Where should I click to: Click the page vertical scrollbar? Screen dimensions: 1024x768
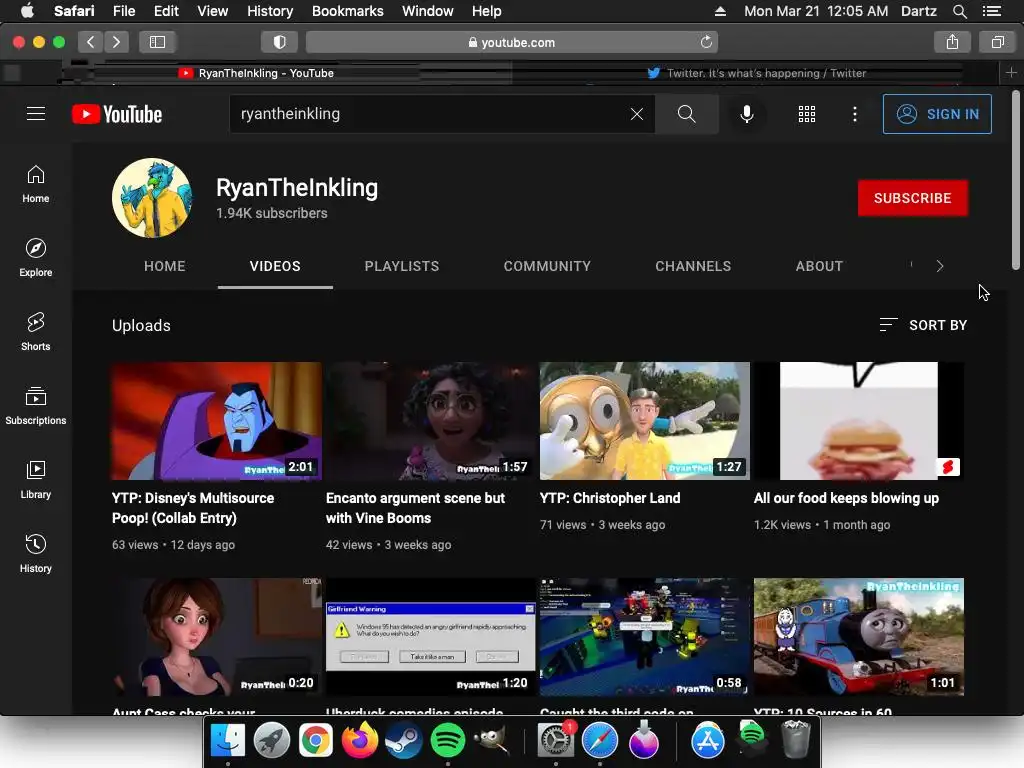(x=1016, y=180)
